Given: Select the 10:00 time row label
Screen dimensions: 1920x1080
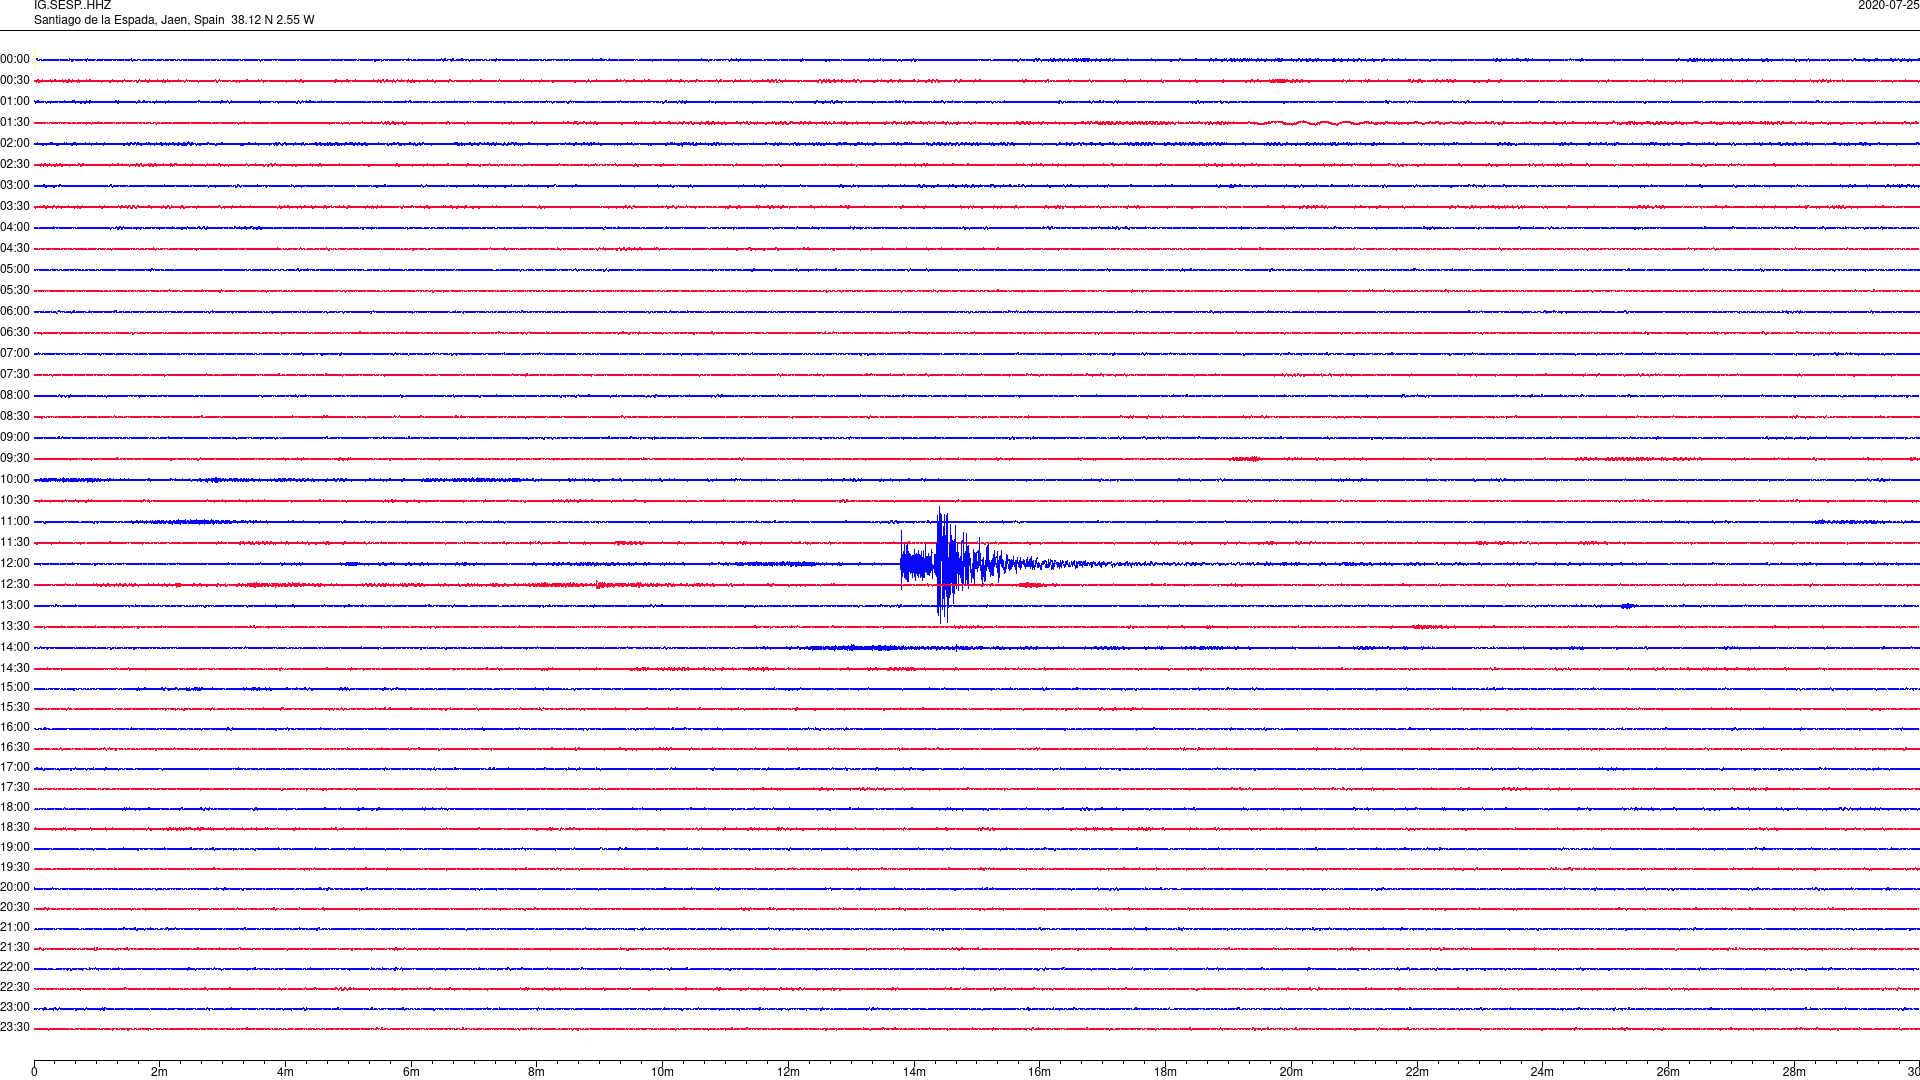Looking at the screenshot, I should tap(15, 480).
